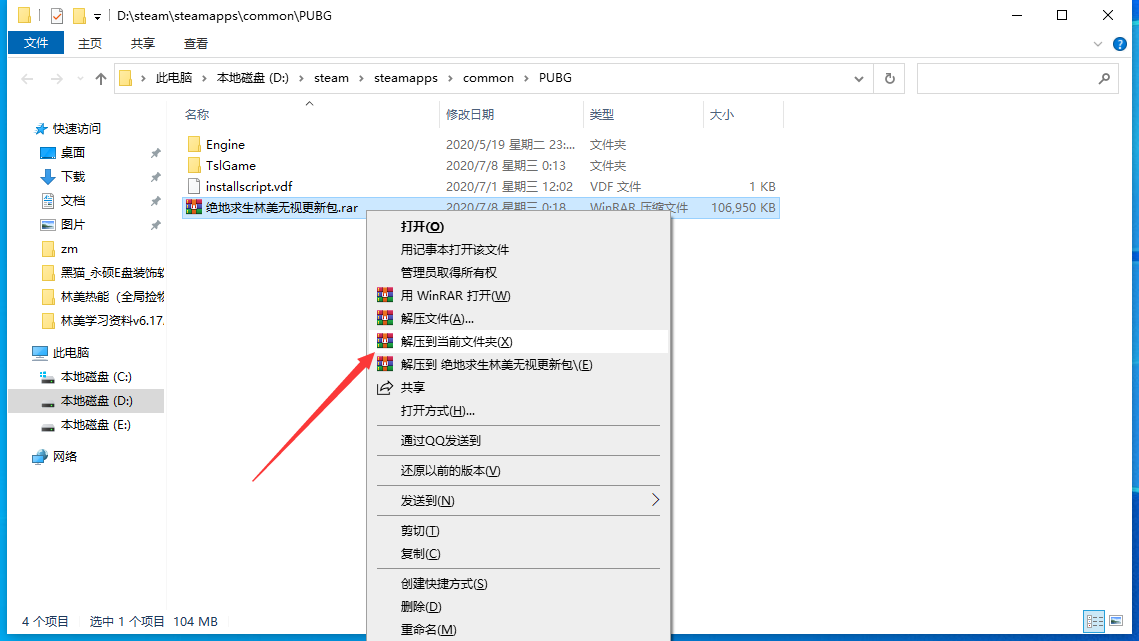
Task: Select 网络 in navigation pane
Action: point(65,456)
